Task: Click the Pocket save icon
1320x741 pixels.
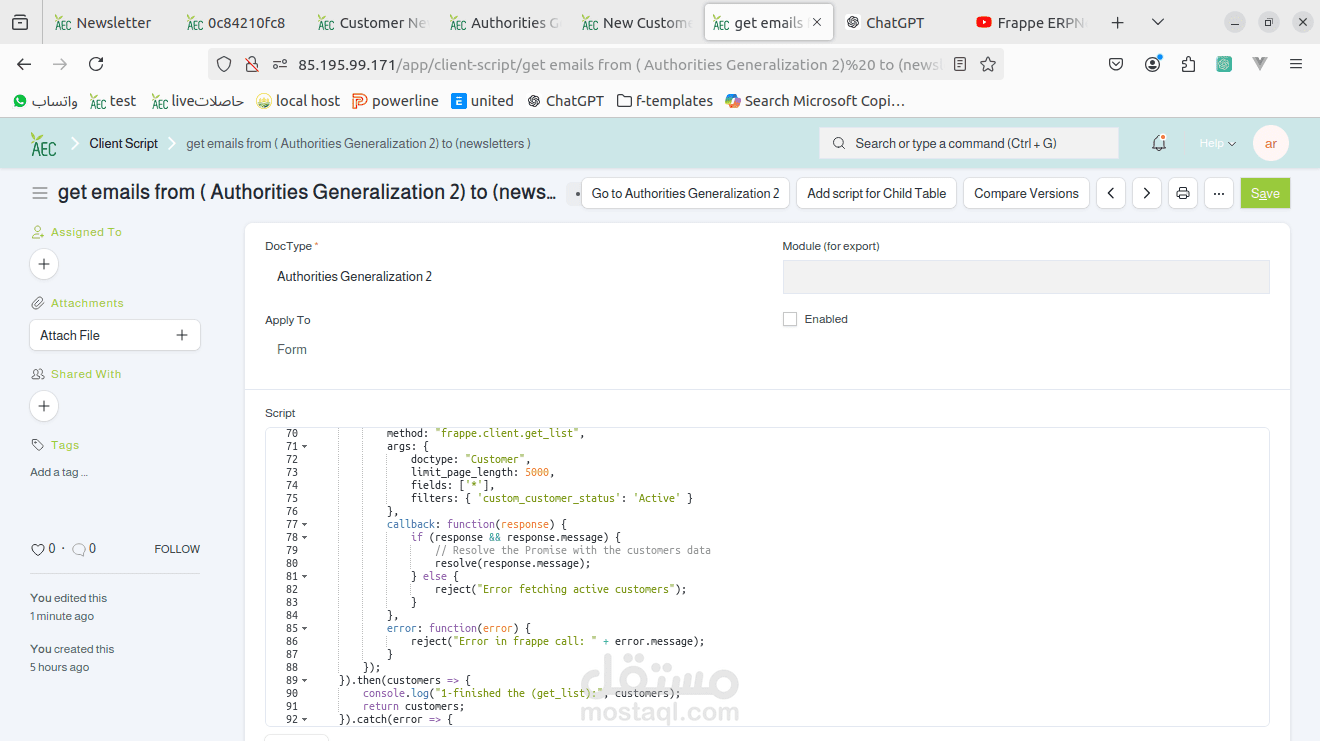Action: 1116,64
